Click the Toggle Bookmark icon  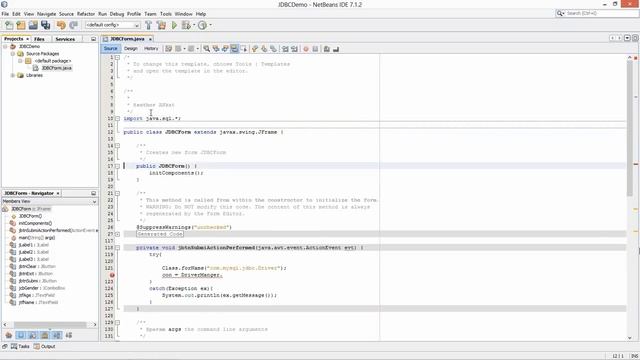(273, 49)
